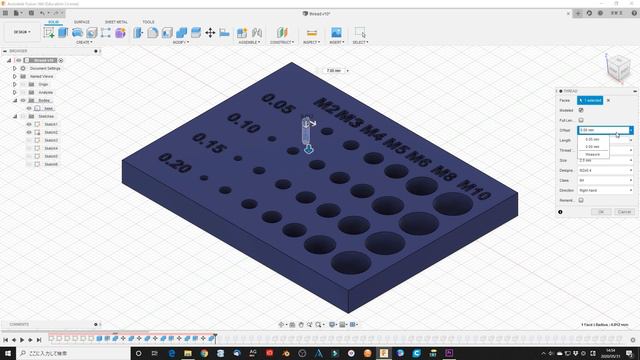Toggle visibility of Sketch3
Image resolution: width=640 pixels, height=360 pixels.
pos(29,140)
